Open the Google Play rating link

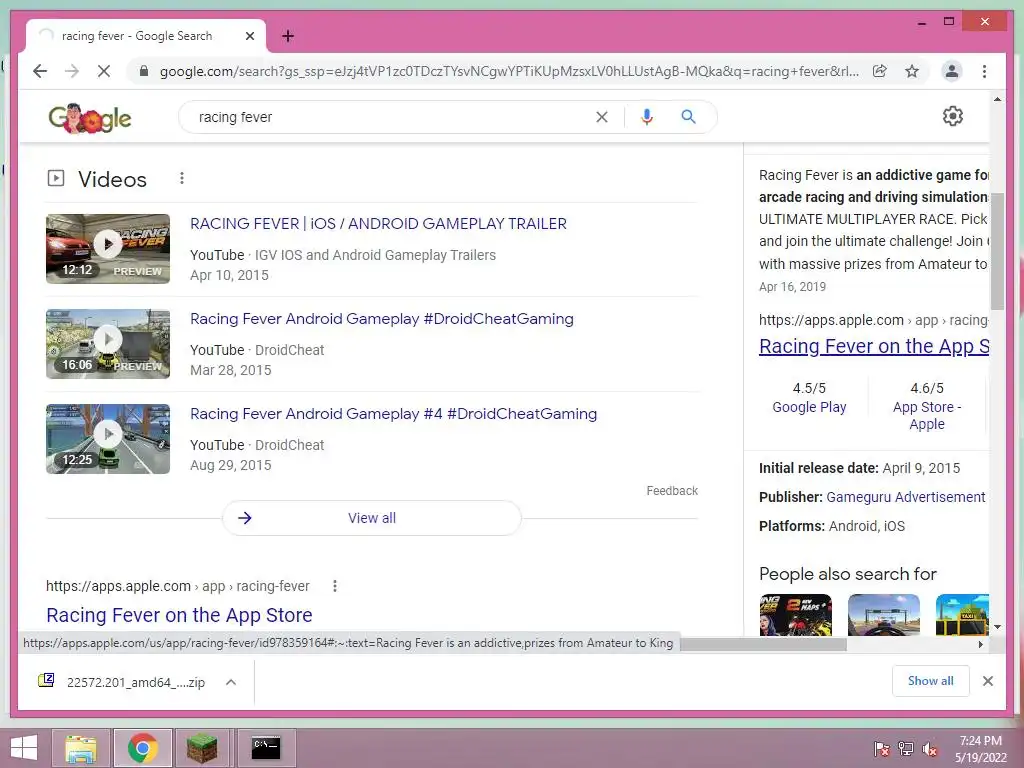click(809, 407)
